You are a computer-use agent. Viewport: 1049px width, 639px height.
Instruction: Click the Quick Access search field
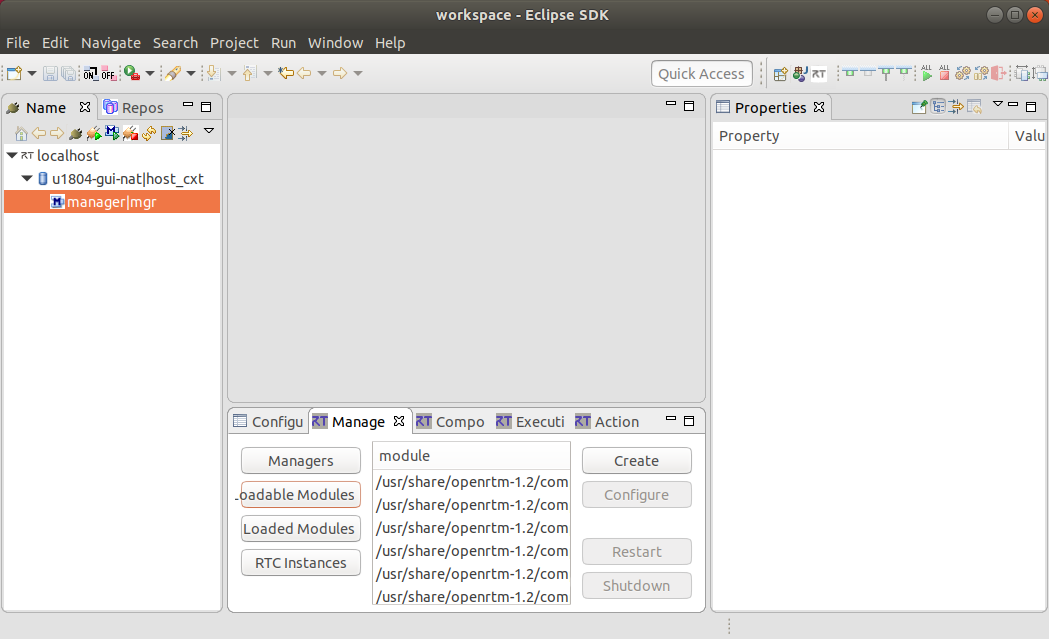point(701,73)
